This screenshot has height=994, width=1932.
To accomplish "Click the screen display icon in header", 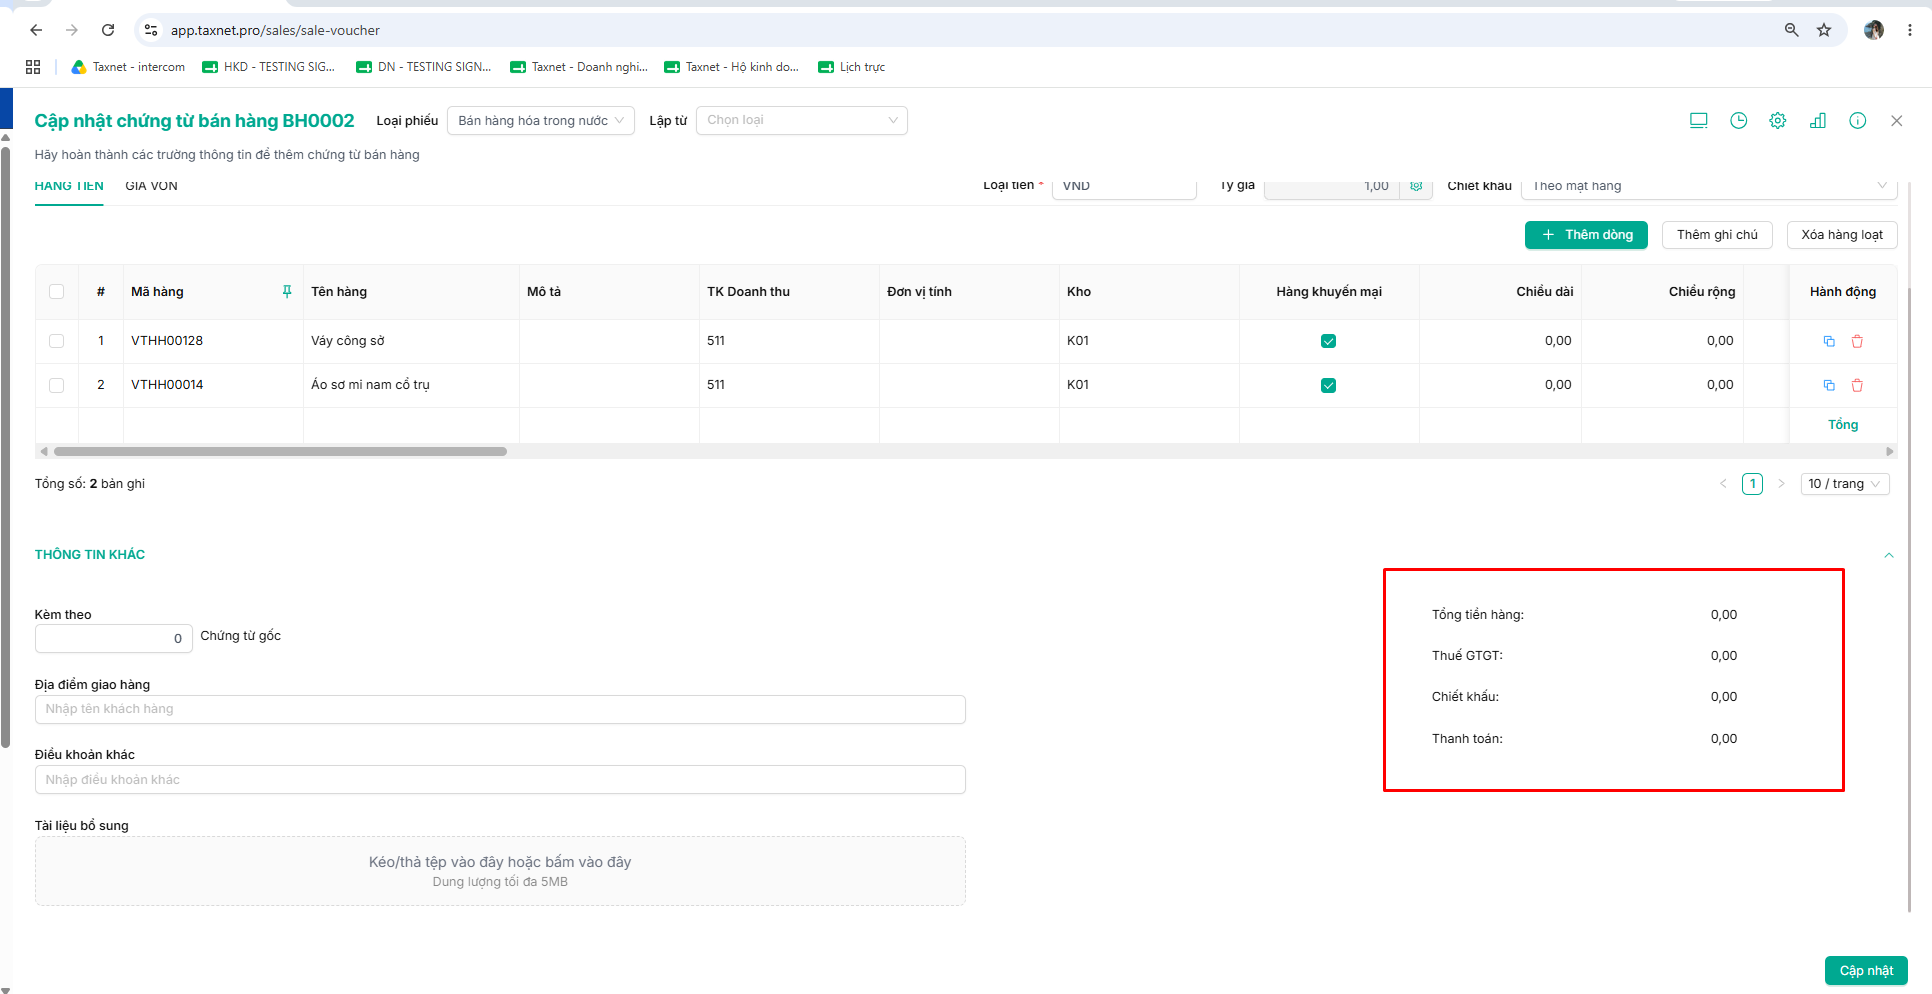I will coord(1698,121).
